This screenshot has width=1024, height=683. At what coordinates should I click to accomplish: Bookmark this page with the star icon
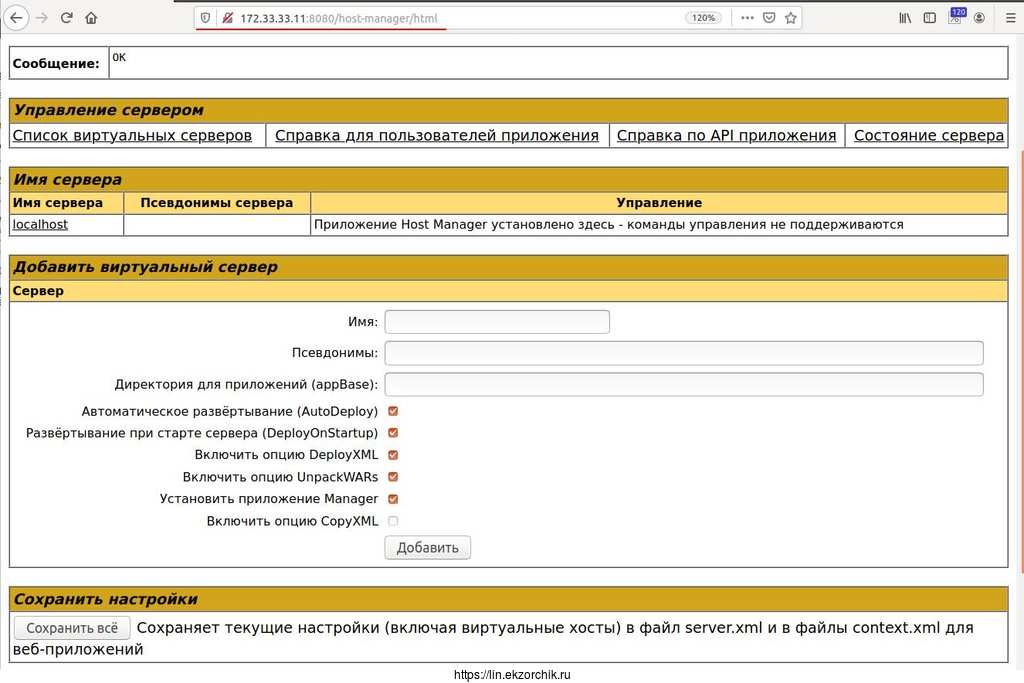pyautogui.click(x=791, y=18)
